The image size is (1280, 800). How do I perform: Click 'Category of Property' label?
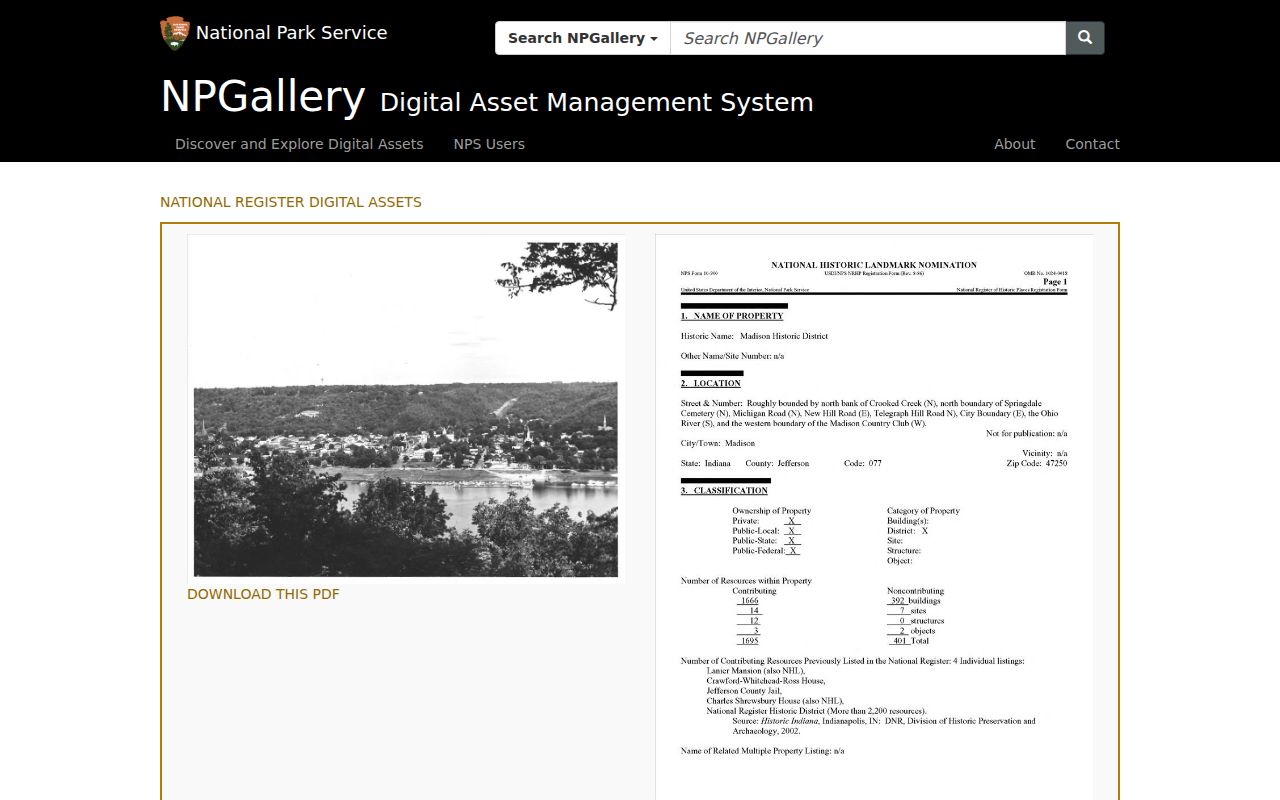(923, 510)
